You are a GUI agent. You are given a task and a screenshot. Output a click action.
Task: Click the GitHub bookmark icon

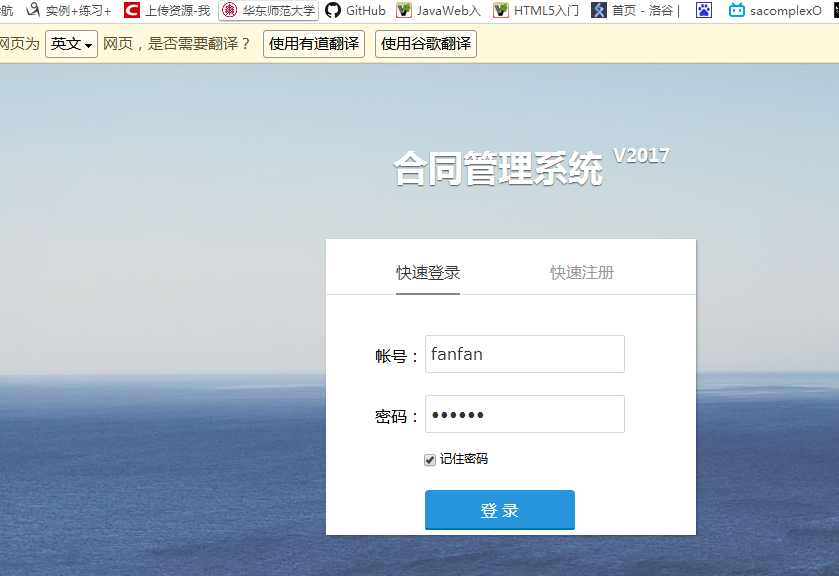click(333, 10)
